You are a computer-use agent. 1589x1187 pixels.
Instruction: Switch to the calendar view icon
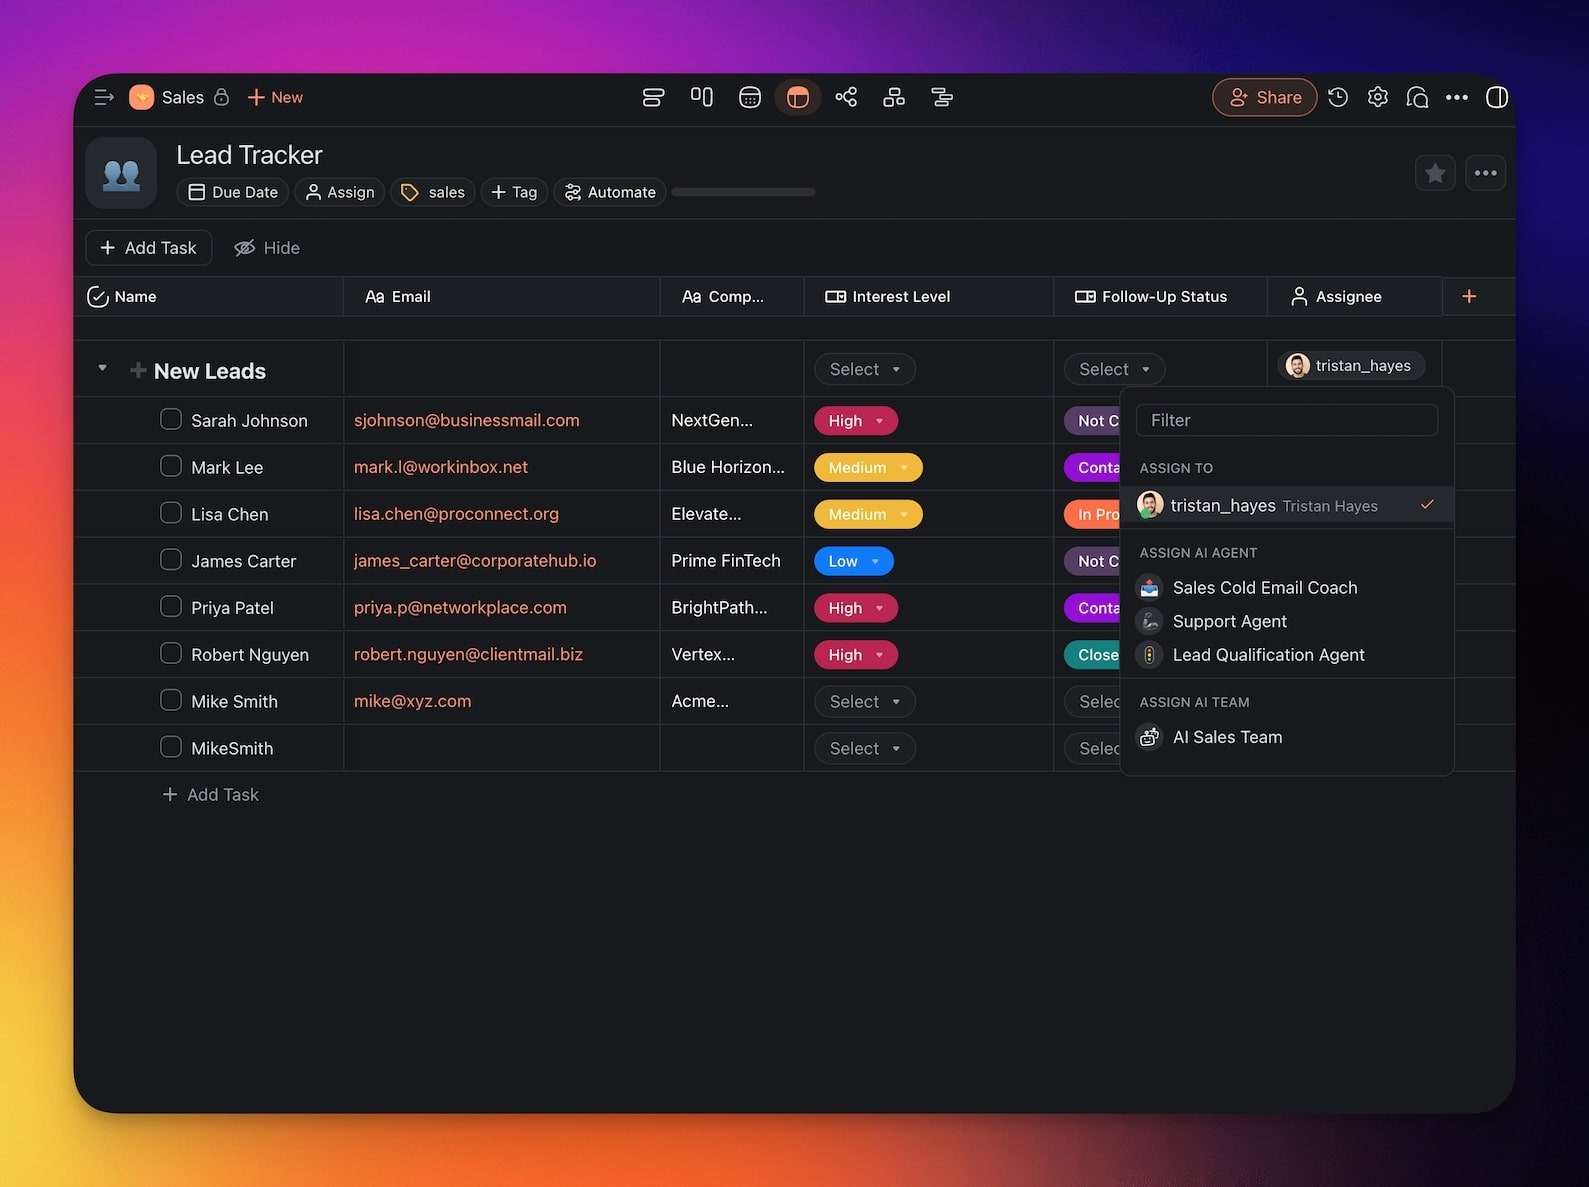749,97
